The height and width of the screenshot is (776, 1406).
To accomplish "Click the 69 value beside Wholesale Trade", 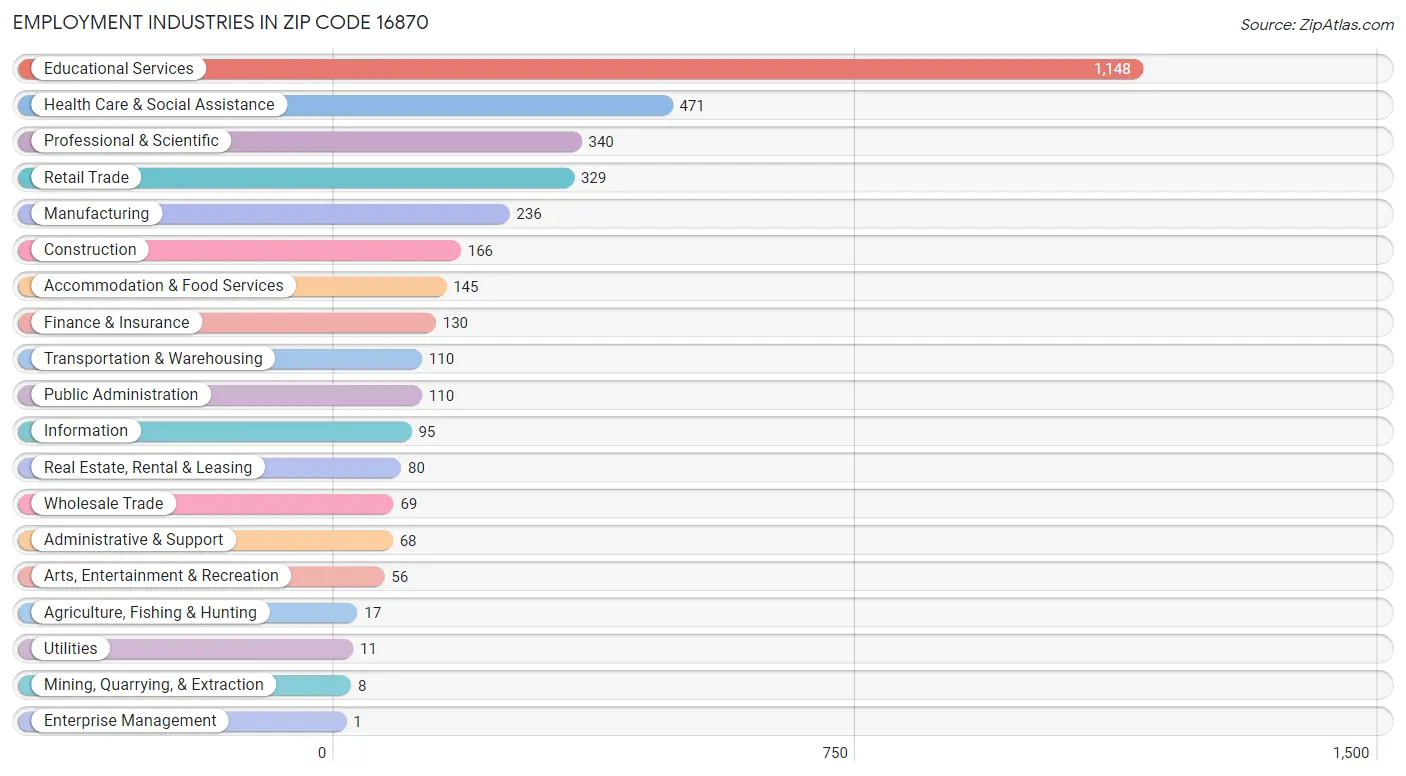I will [x=409, y=504].
